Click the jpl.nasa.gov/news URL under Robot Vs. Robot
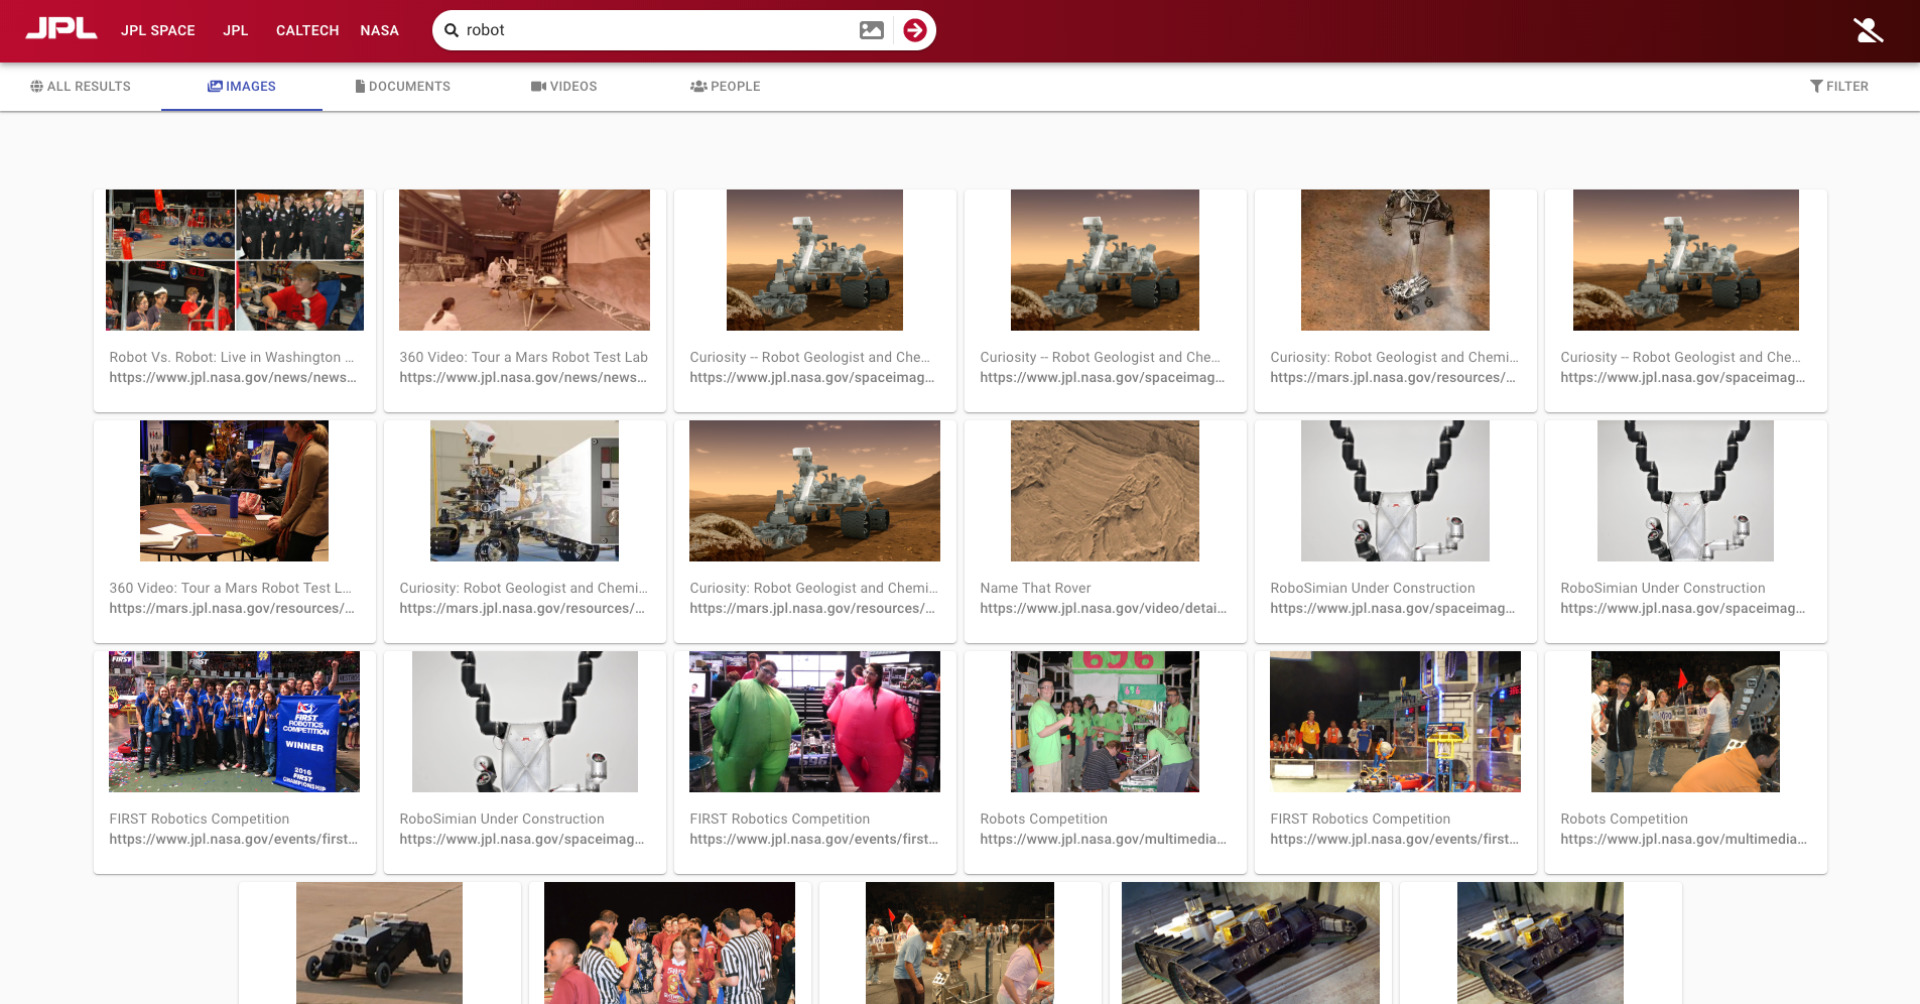Screen dimensions: 1920x1004 point(233,377)
